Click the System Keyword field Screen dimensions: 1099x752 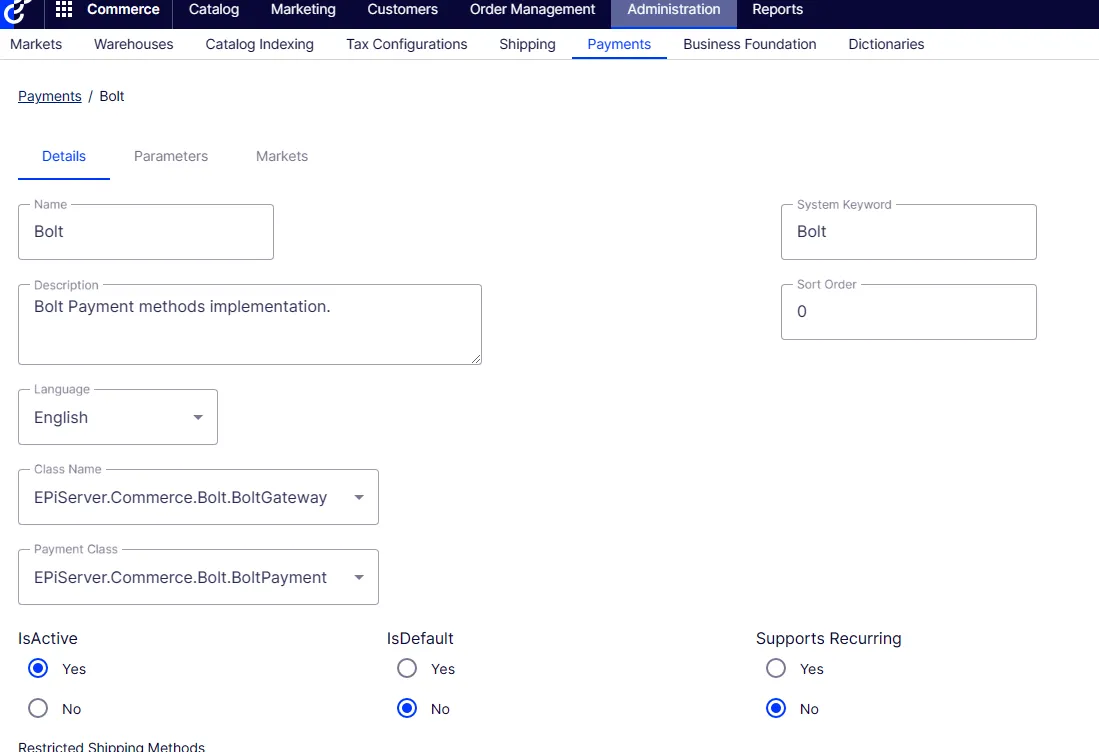click(x=908, y=232)
